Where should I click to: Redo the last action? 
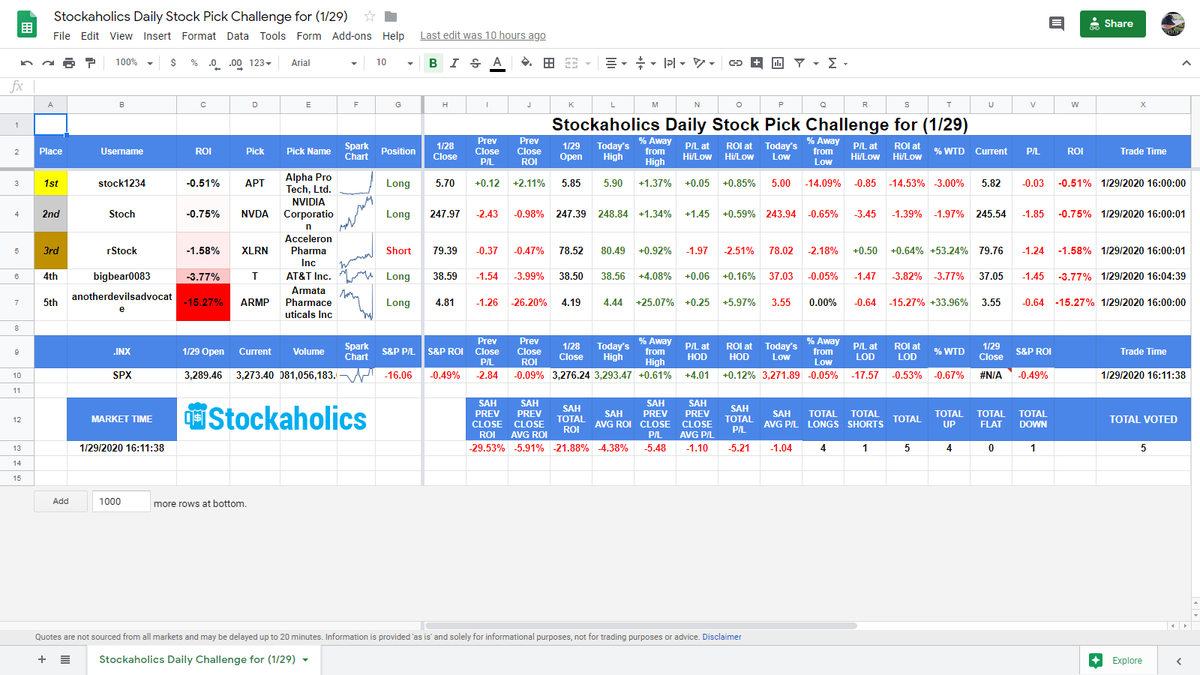click(x=46, y=63)
